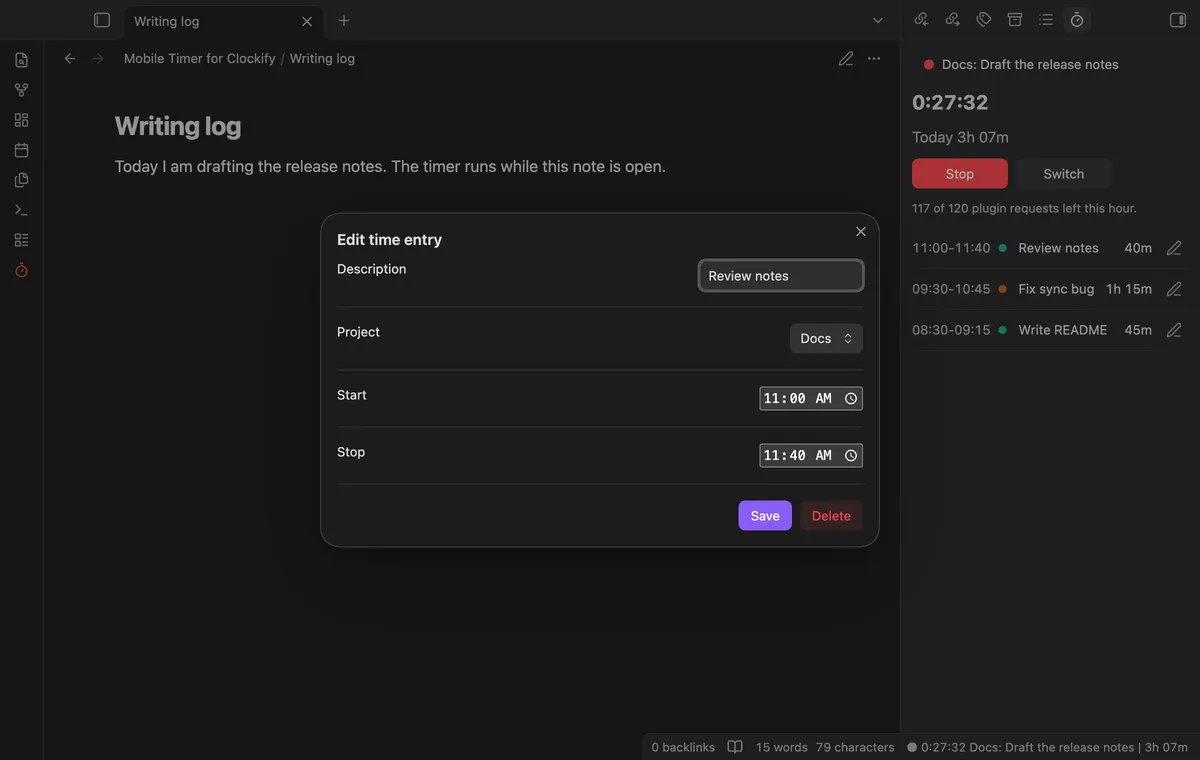Toggle the left sidebar
1200x760 pixels.
coord(101,20)
